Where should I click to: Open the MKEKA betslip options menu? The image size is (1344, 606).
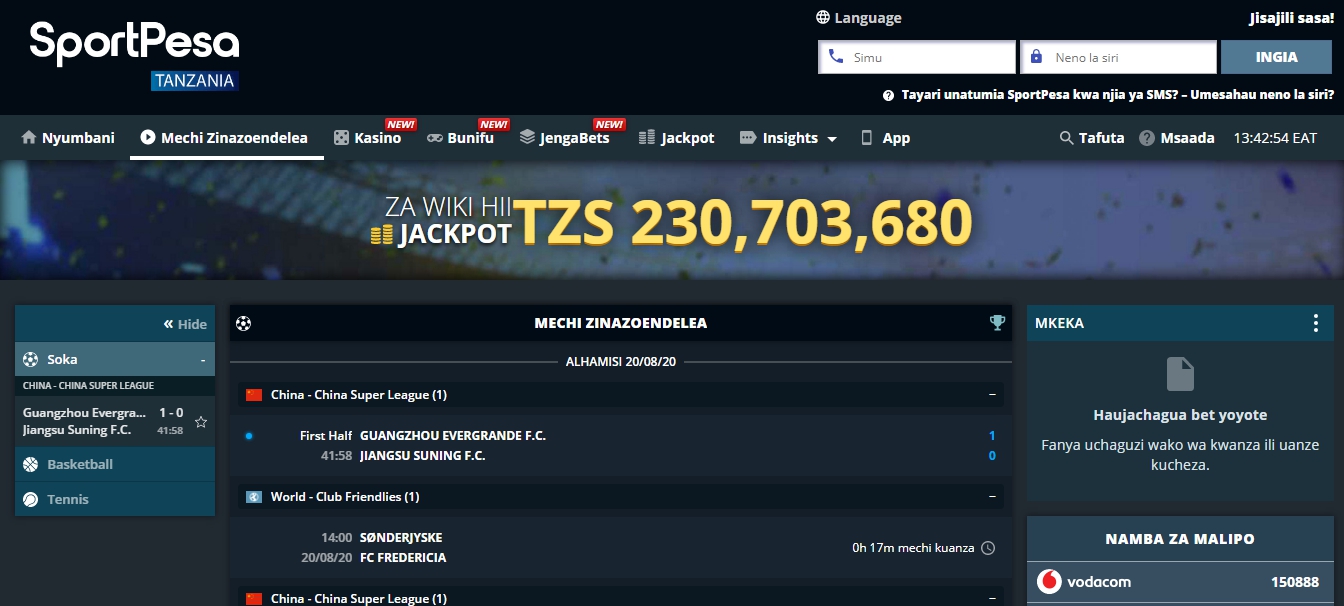1315,323
